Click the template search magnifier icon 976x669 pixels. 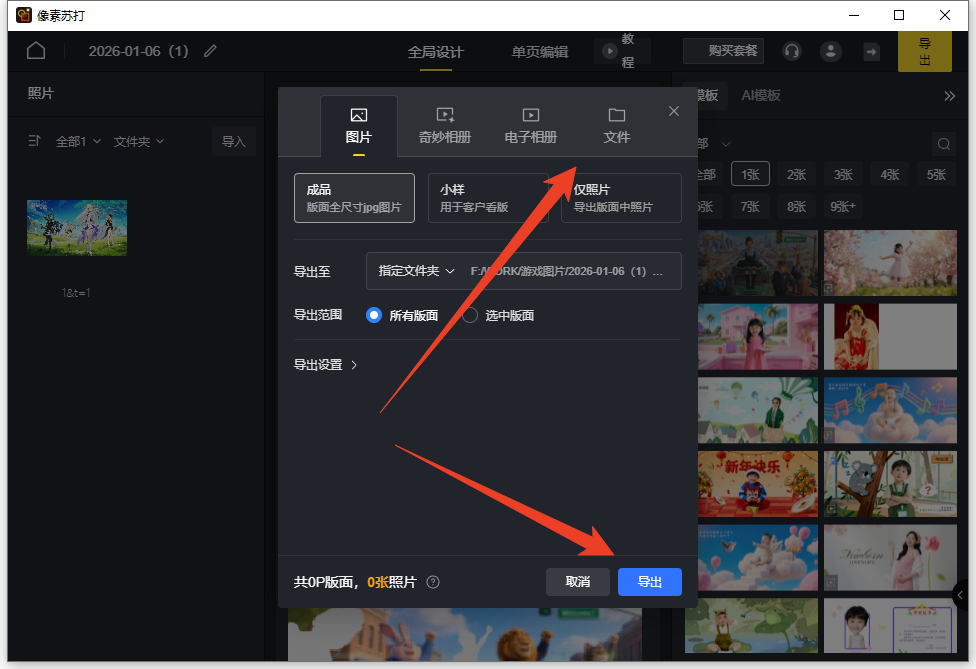944,144
